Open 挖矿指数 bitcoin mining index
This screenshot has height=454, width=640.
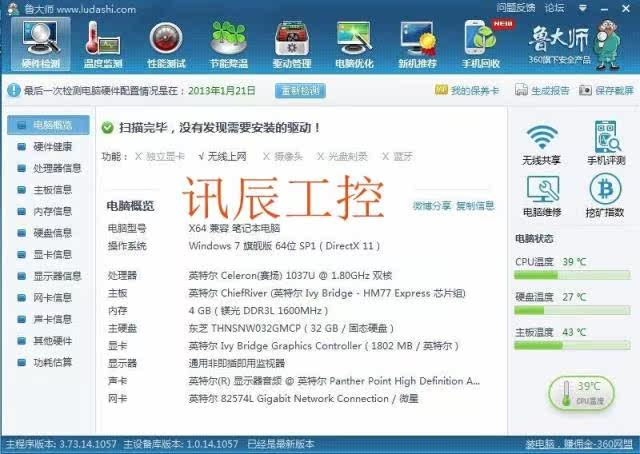(605, 195)
